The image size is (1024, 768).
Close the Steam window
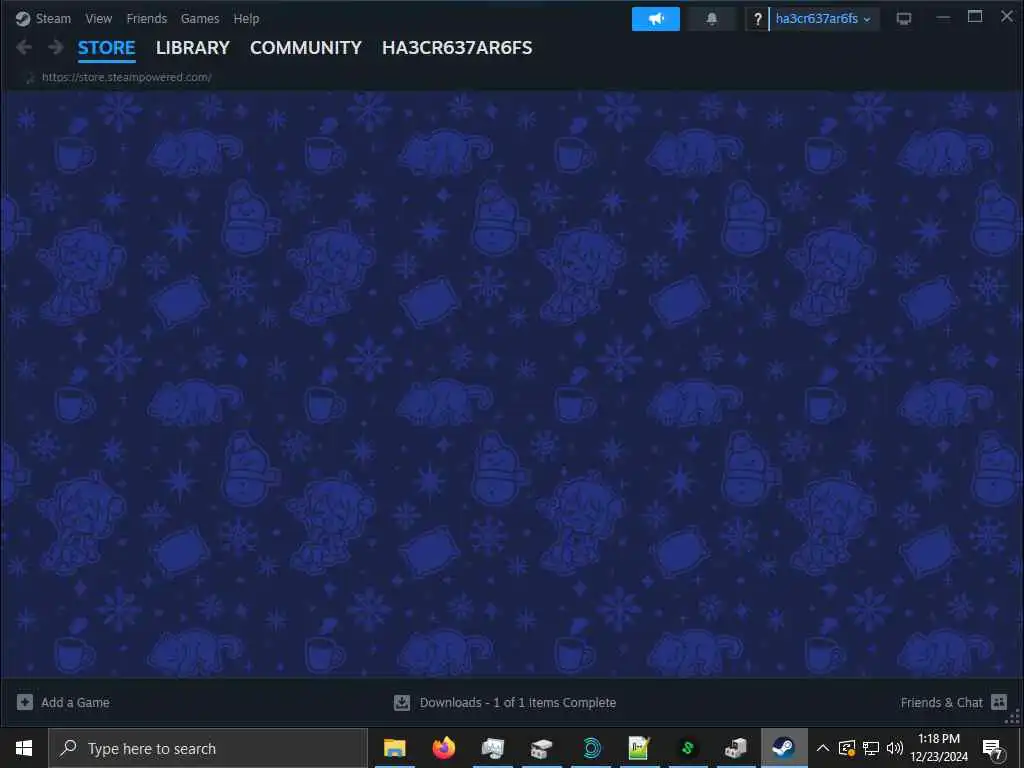(x=1007, y=16)
